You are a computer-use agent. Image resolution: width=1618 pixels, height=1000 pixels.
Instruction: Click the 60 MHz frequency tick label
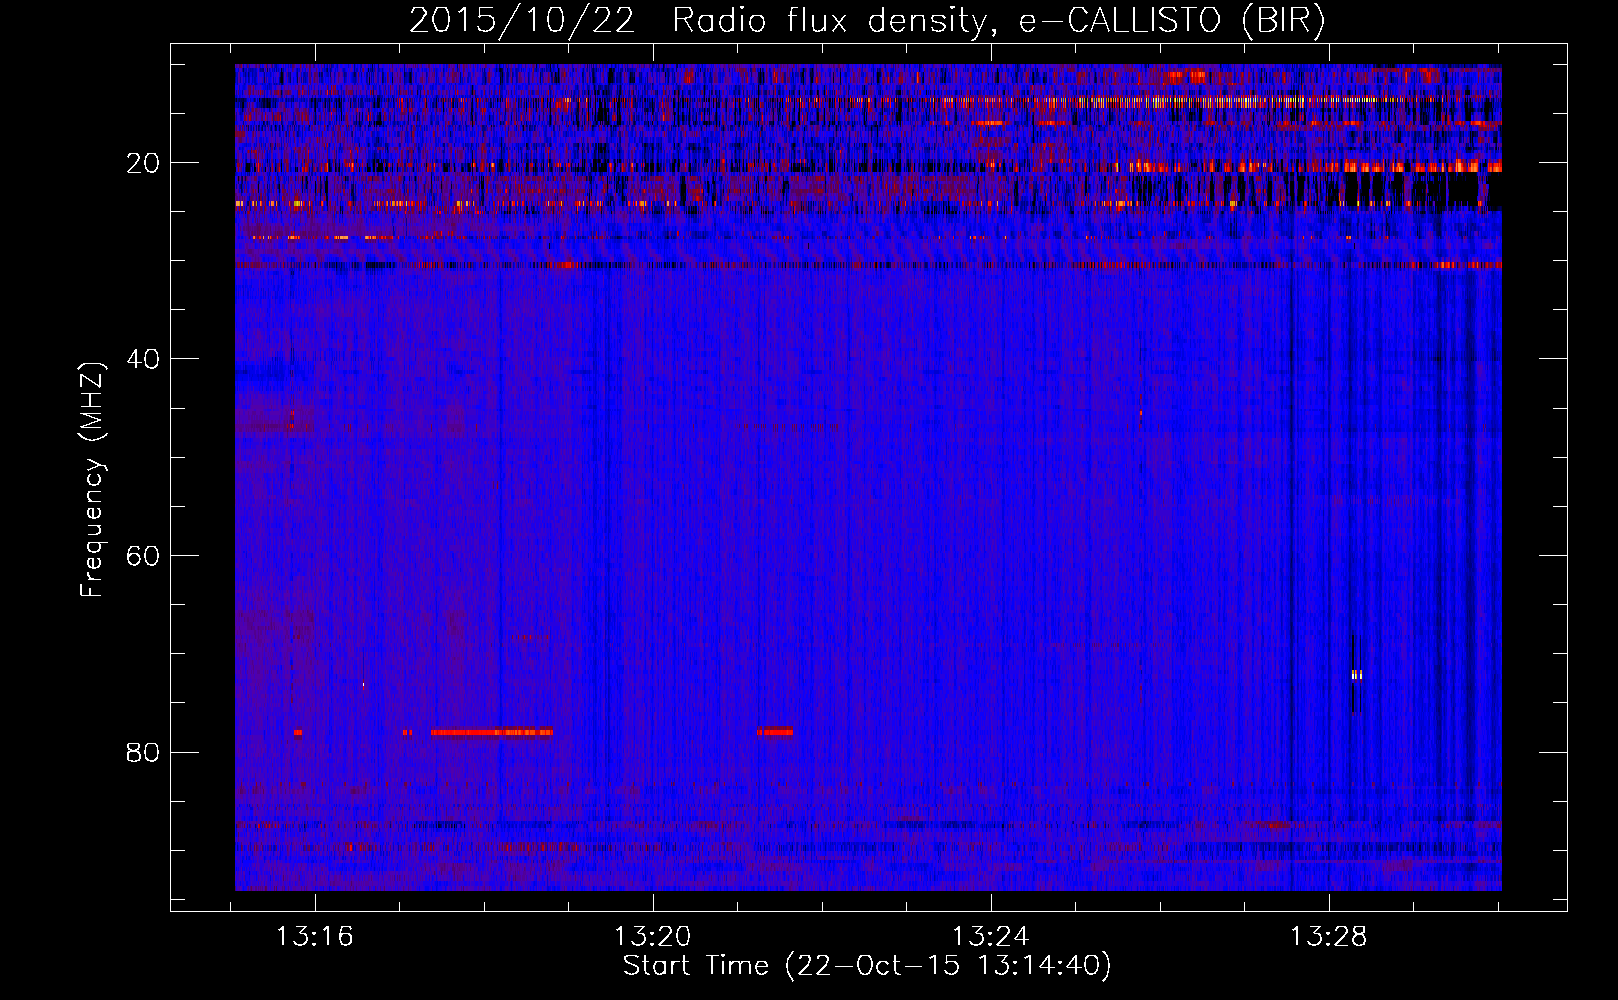(x=144, y=556)
